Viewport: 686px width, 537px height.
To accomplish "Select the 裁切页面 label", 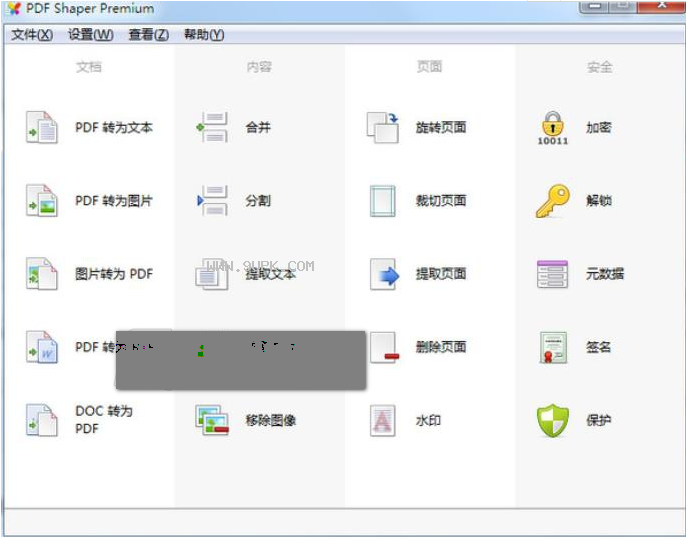I will pos(441,200).
